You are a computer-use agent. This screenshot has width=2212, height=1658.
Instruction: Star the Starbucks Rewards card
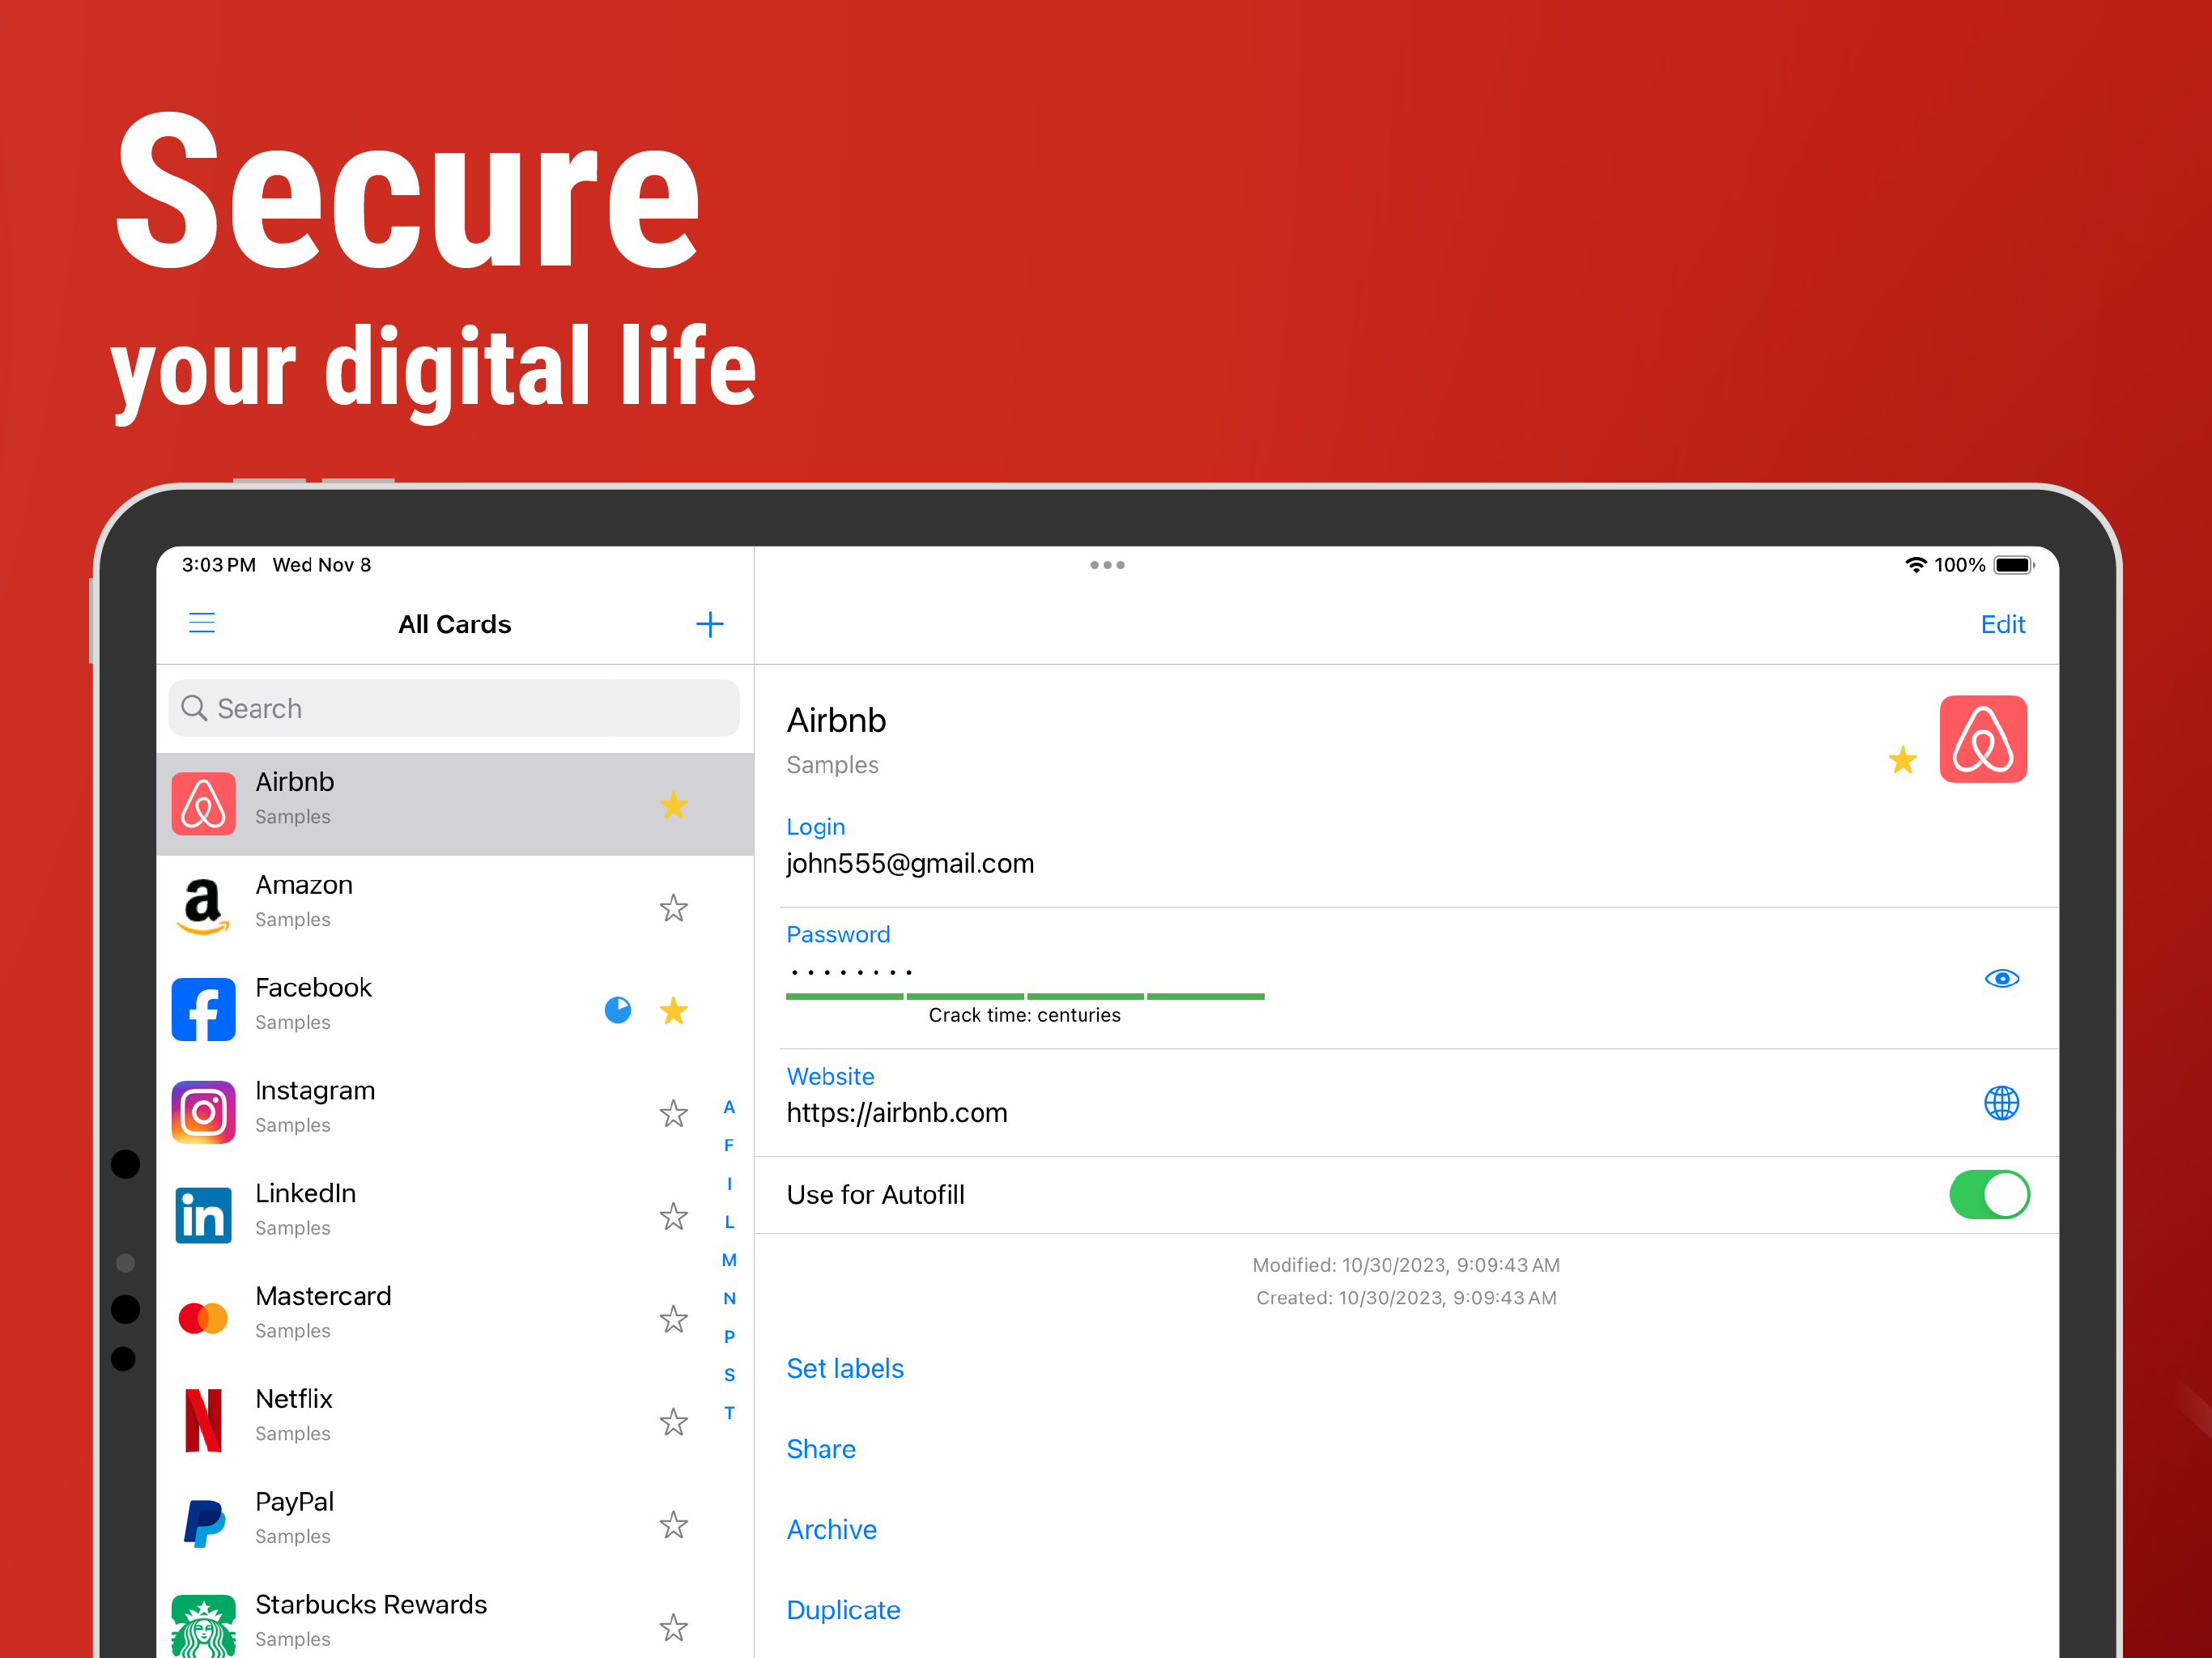click(x=673, y=1627)
